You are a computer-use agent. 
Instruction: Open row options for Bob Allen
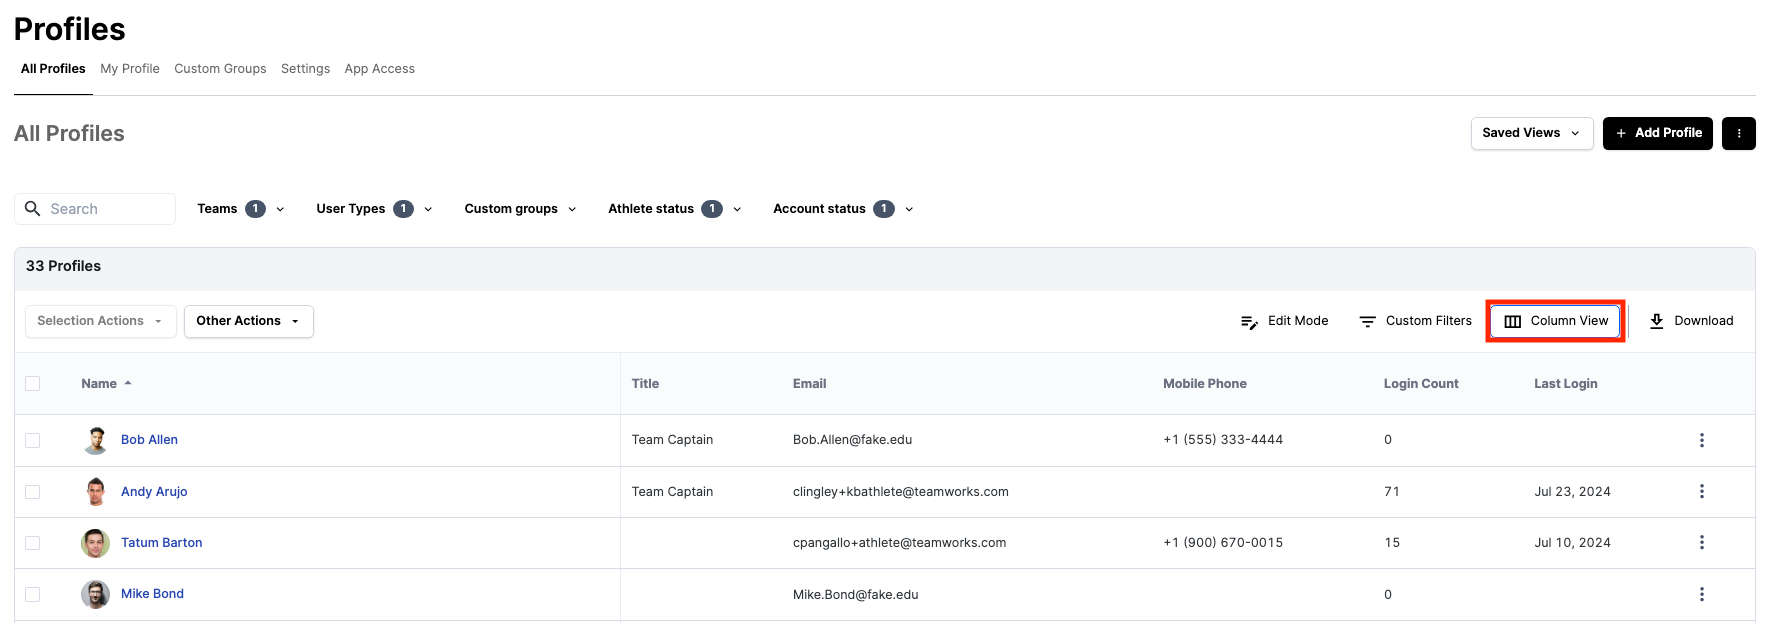point(1701,440)
